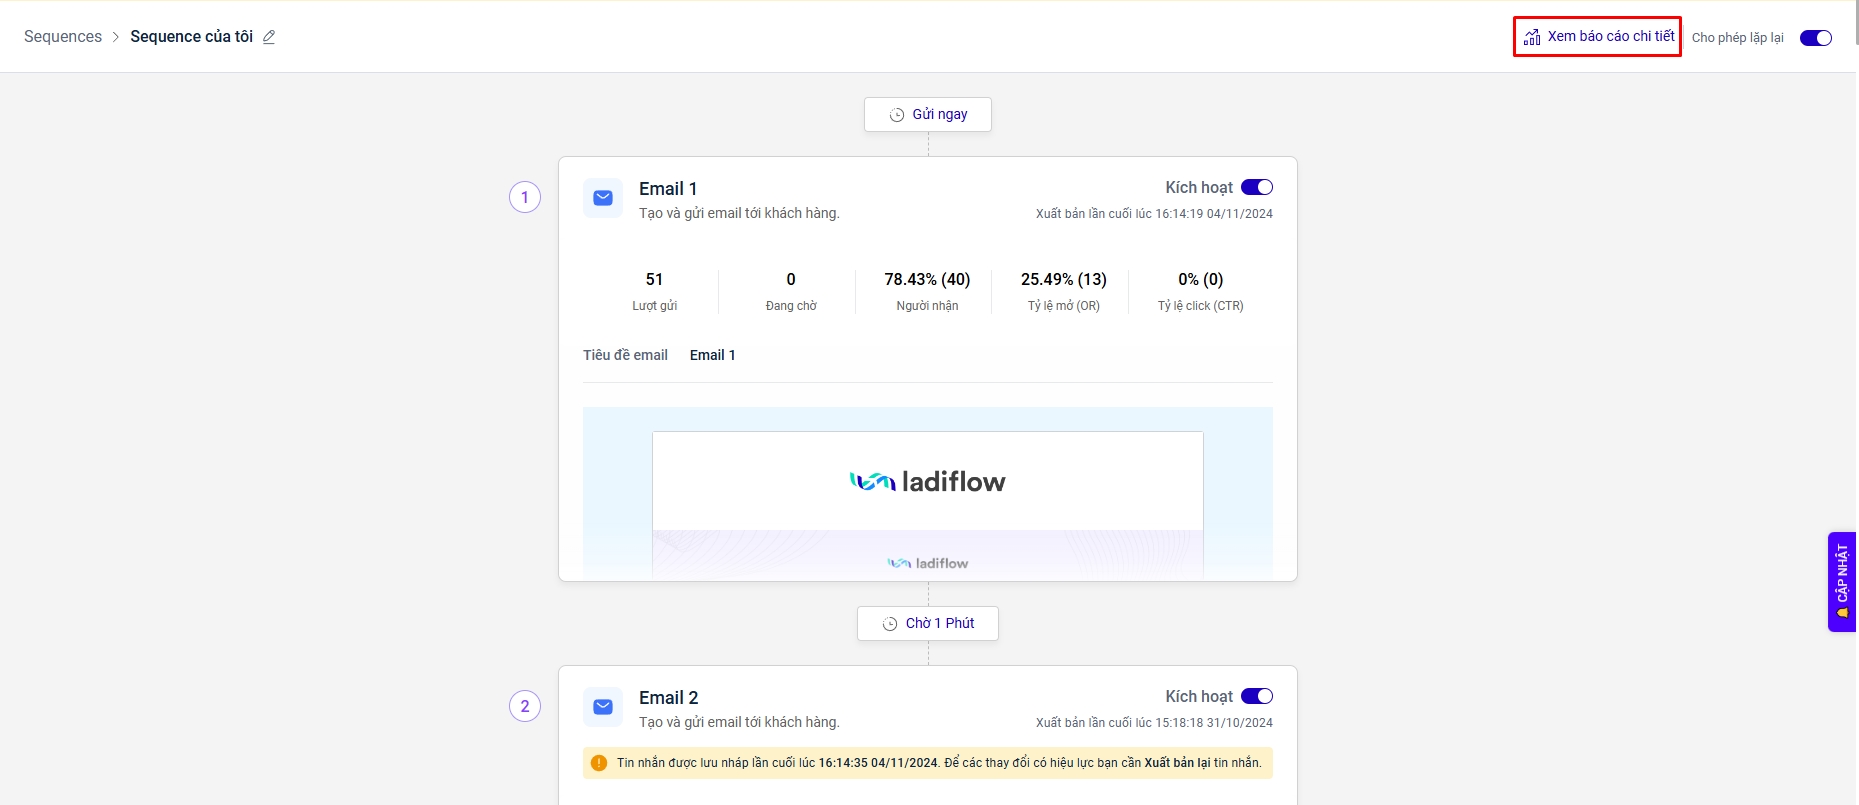Screen dimensions: 1859x805
Task: Disable Kích hoạt toggle for Email 1
Action: [x=1256, y=187]
